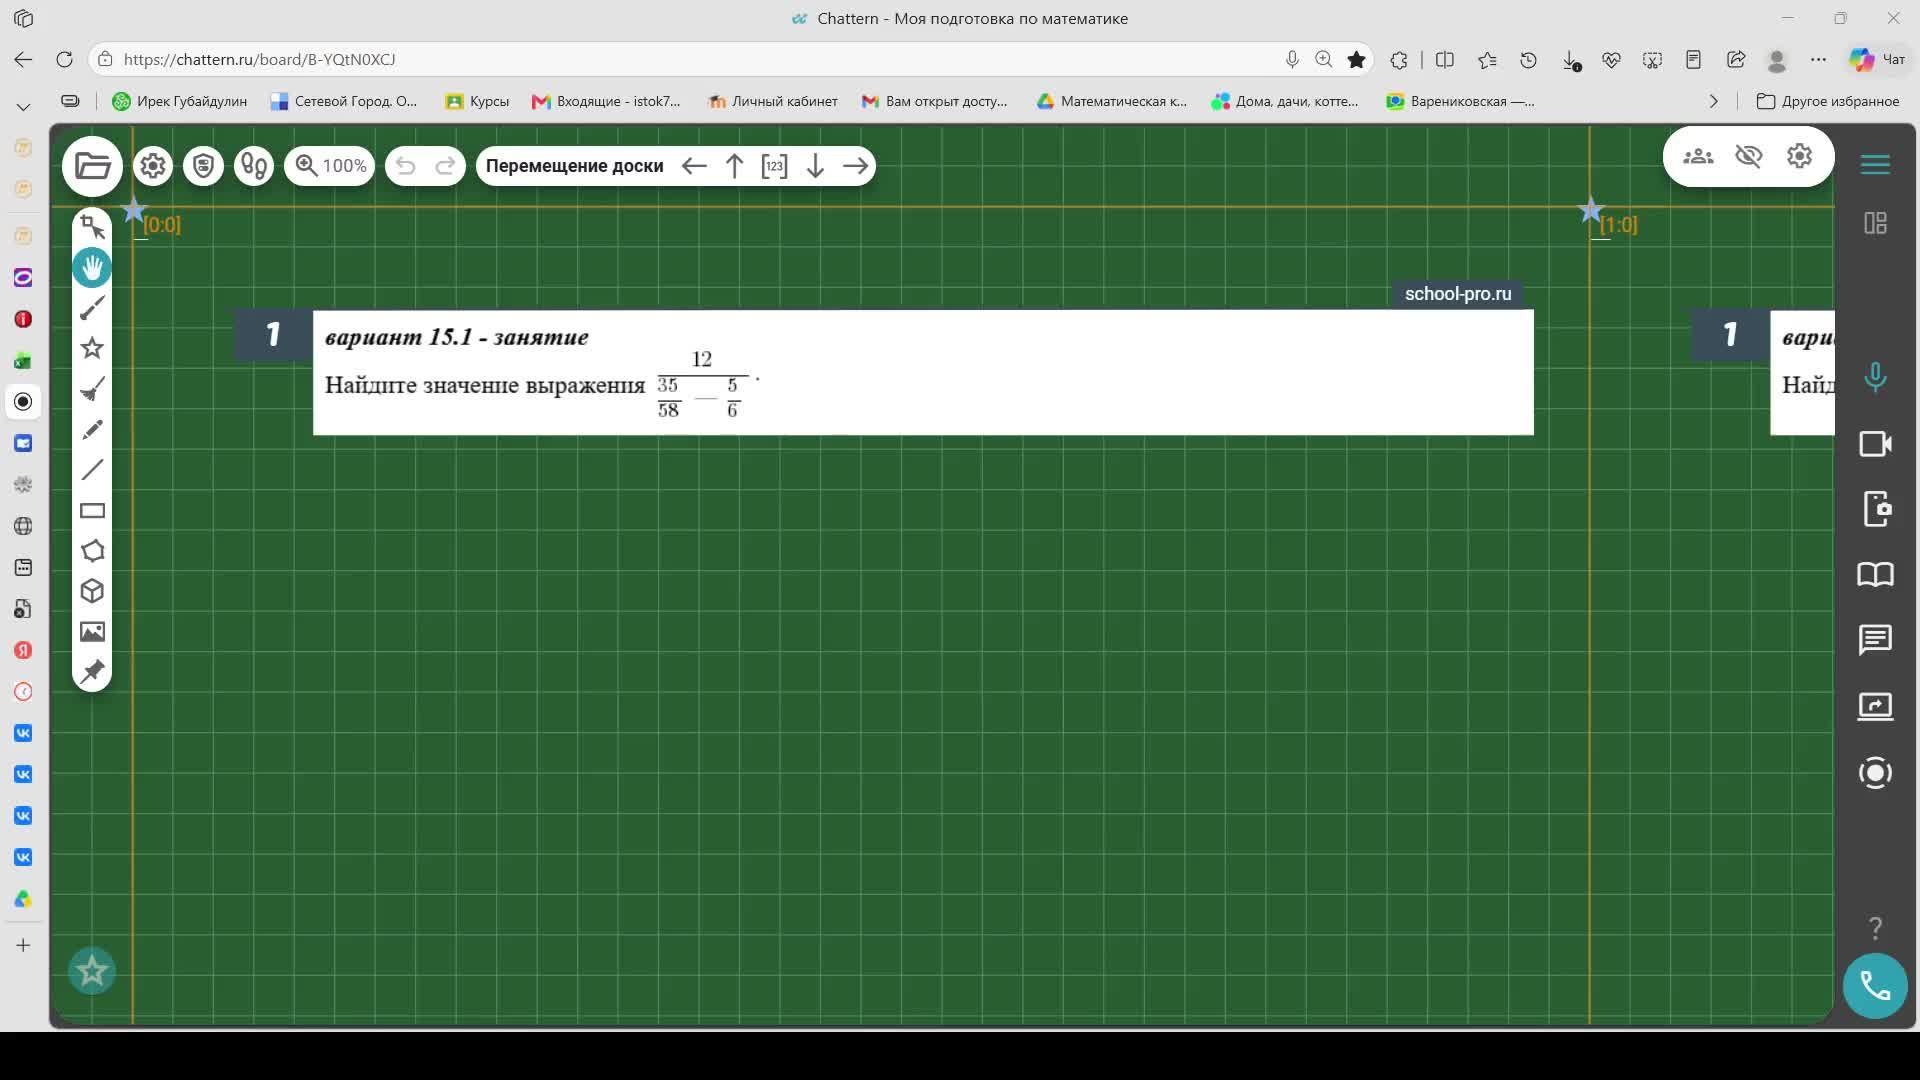The width and height of the screenshot is (1920, 1080).
Task: Choose the polygon shape tool
Action: [92, 551]
